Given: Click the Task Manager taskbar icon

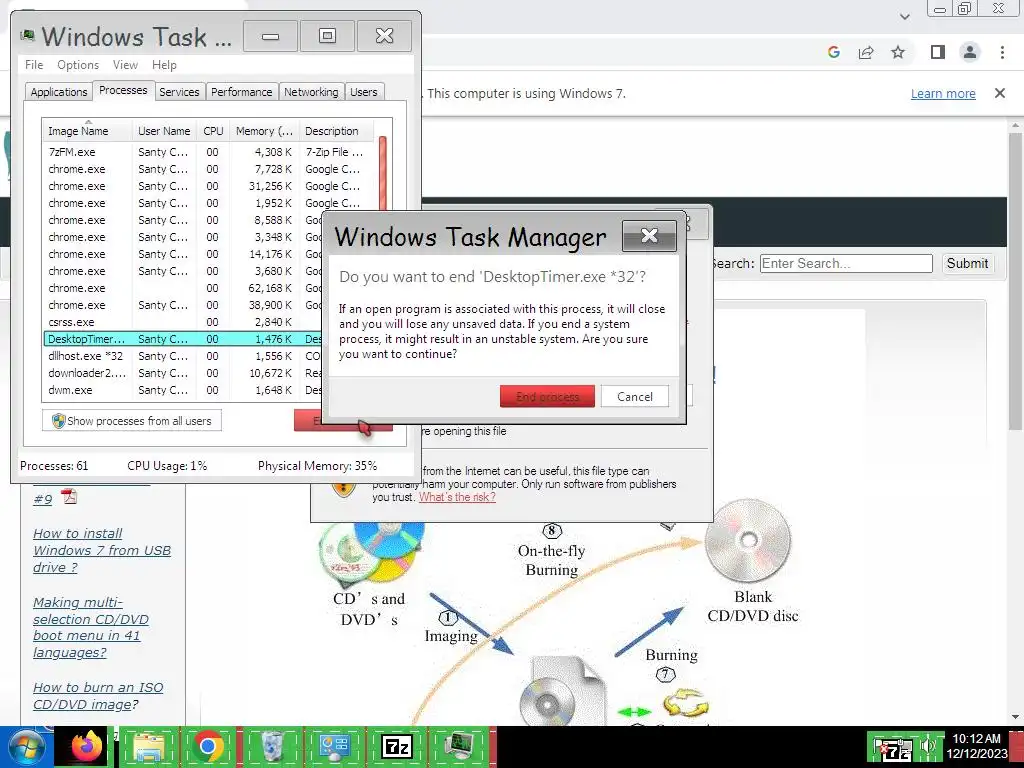Looking at the screenshot, I should tap(460, 747).
